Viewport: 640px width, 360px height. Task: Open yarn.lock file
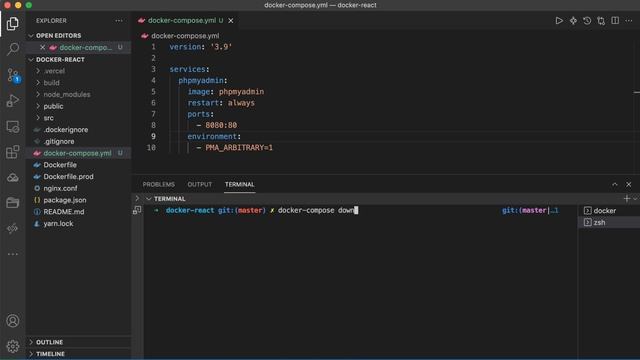[x=58, y=224]
